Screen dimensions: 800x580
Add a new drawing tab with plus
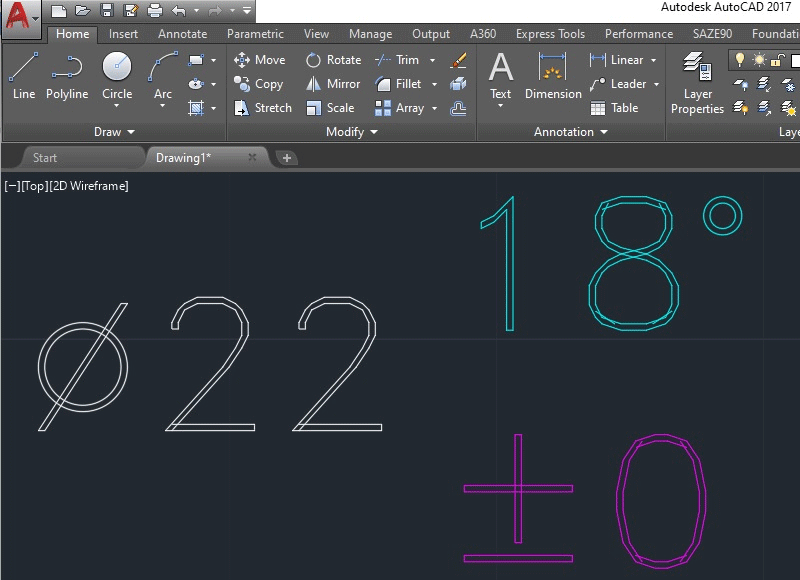[x=287, y=158]
